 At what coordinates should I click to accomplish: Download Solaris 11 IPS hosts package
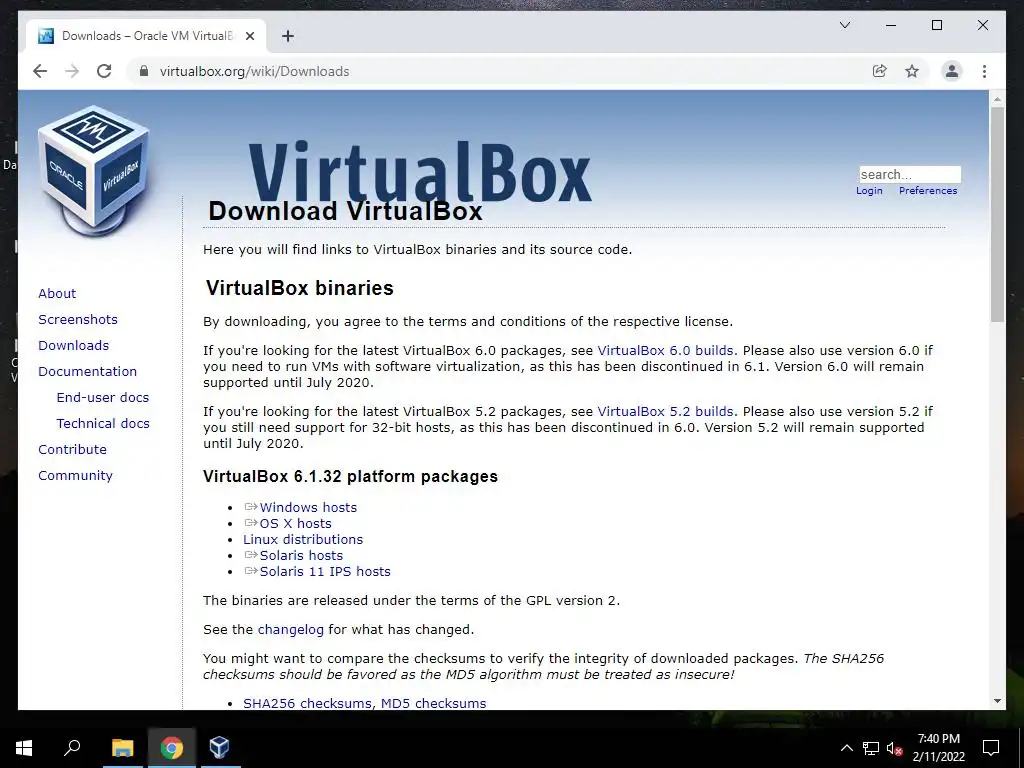[x=325, y=571]
